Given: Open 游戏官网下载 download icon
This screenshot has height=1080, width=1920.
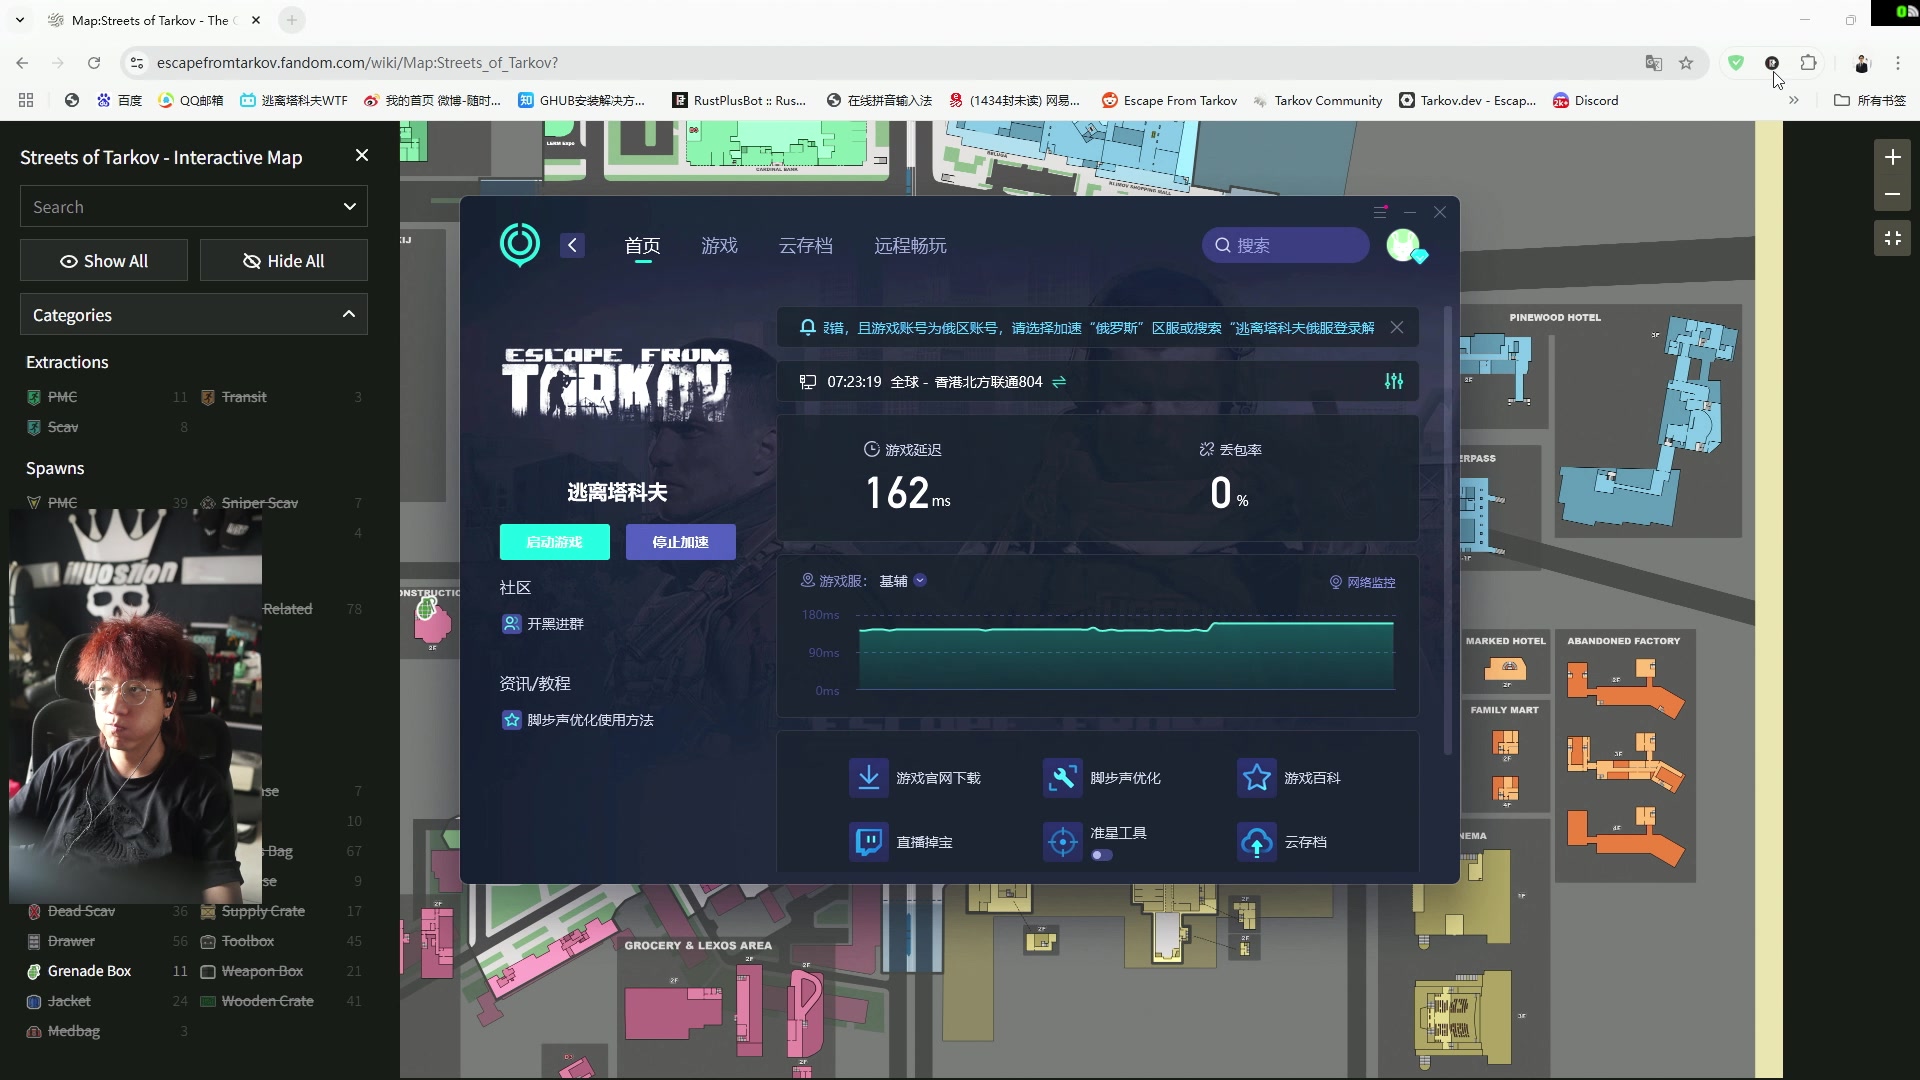Looking at the screenshot, I should click(x=869, y=777).
